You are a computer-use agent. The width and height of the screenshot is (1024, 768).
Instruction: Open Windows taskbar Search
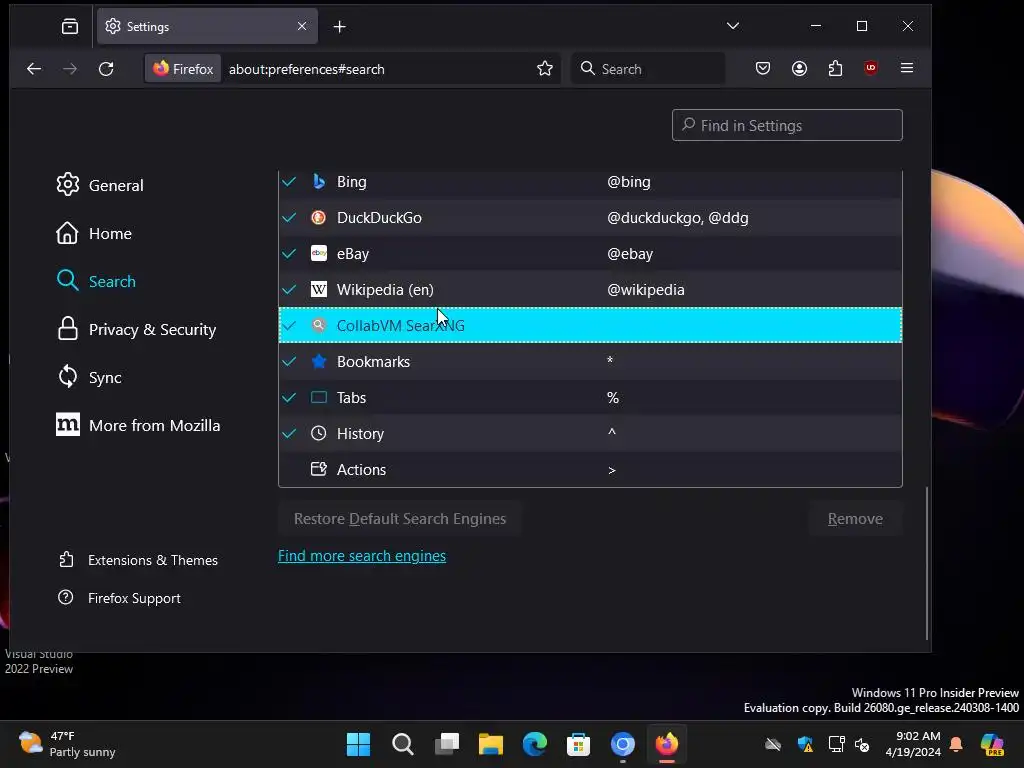click(x=402, y=744)
